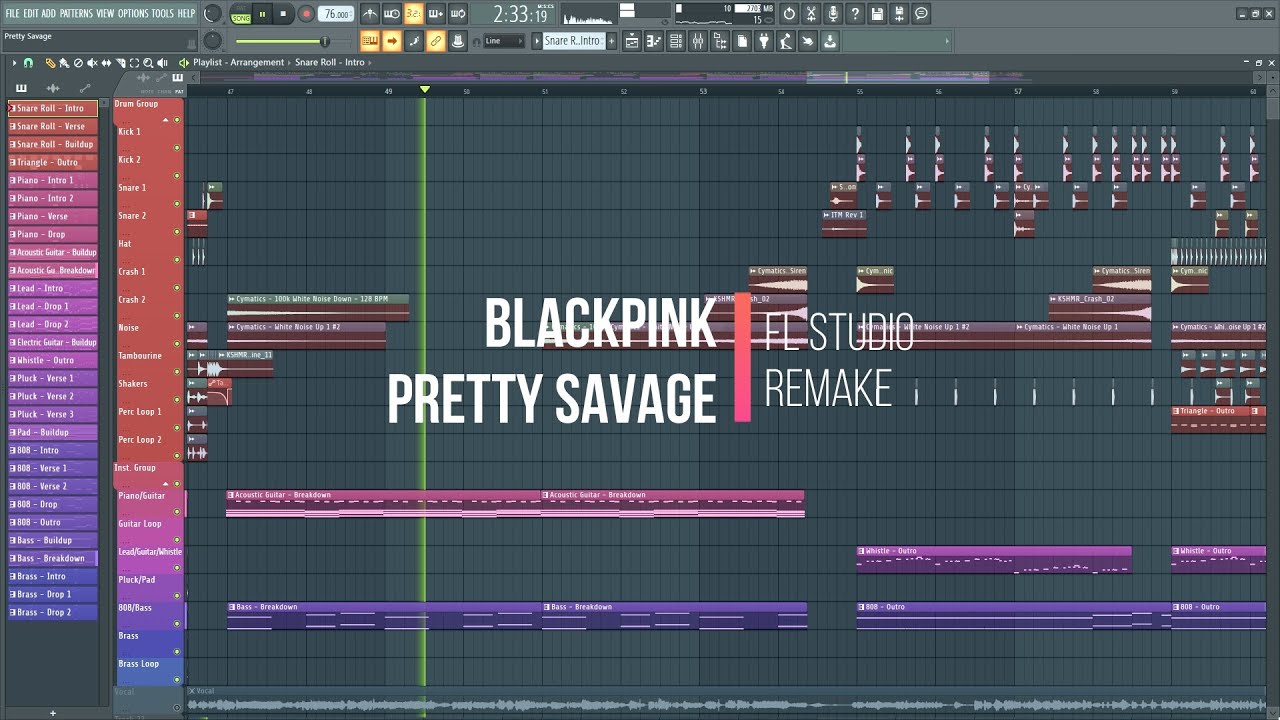This screenshot has width=1280, height=720.
Task: Click the tempo field showing 76.000
Action: 336,14
